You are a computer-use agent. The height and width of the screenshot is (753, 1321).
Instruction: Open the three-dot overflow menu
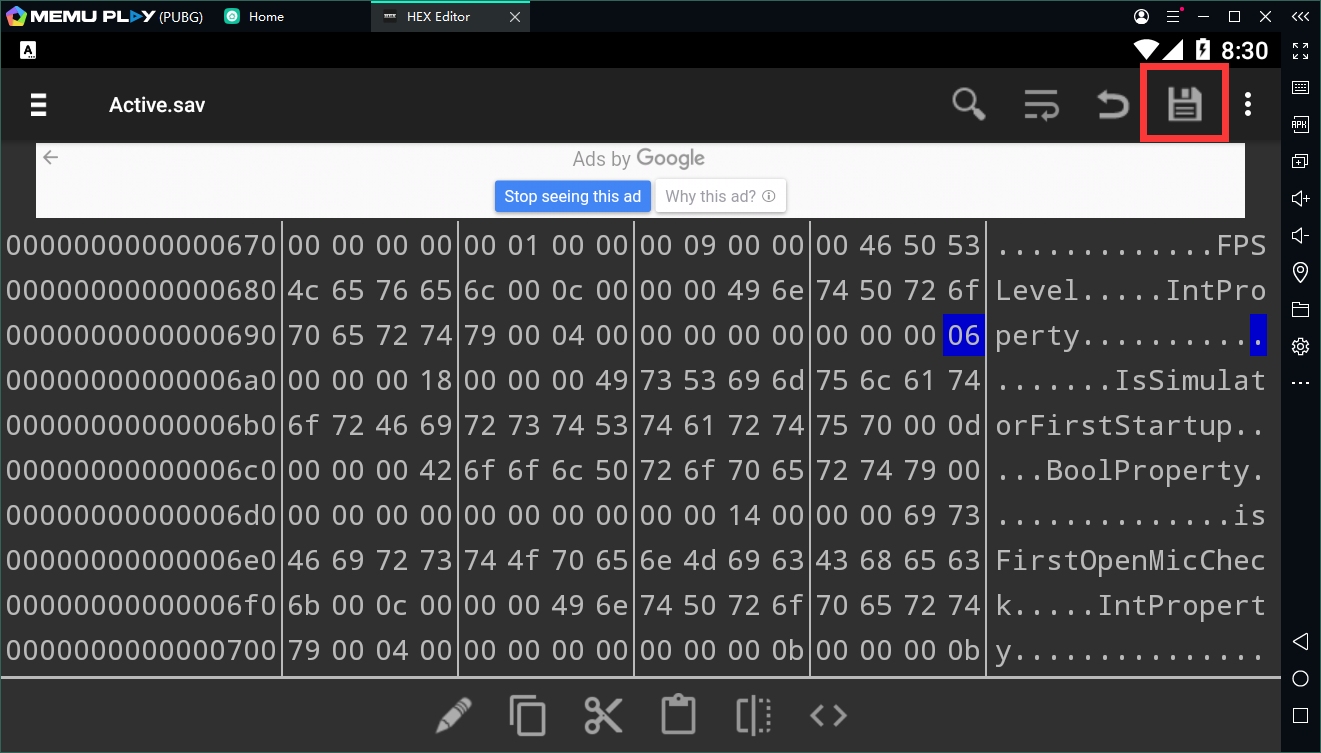(x=1247, y=104)
